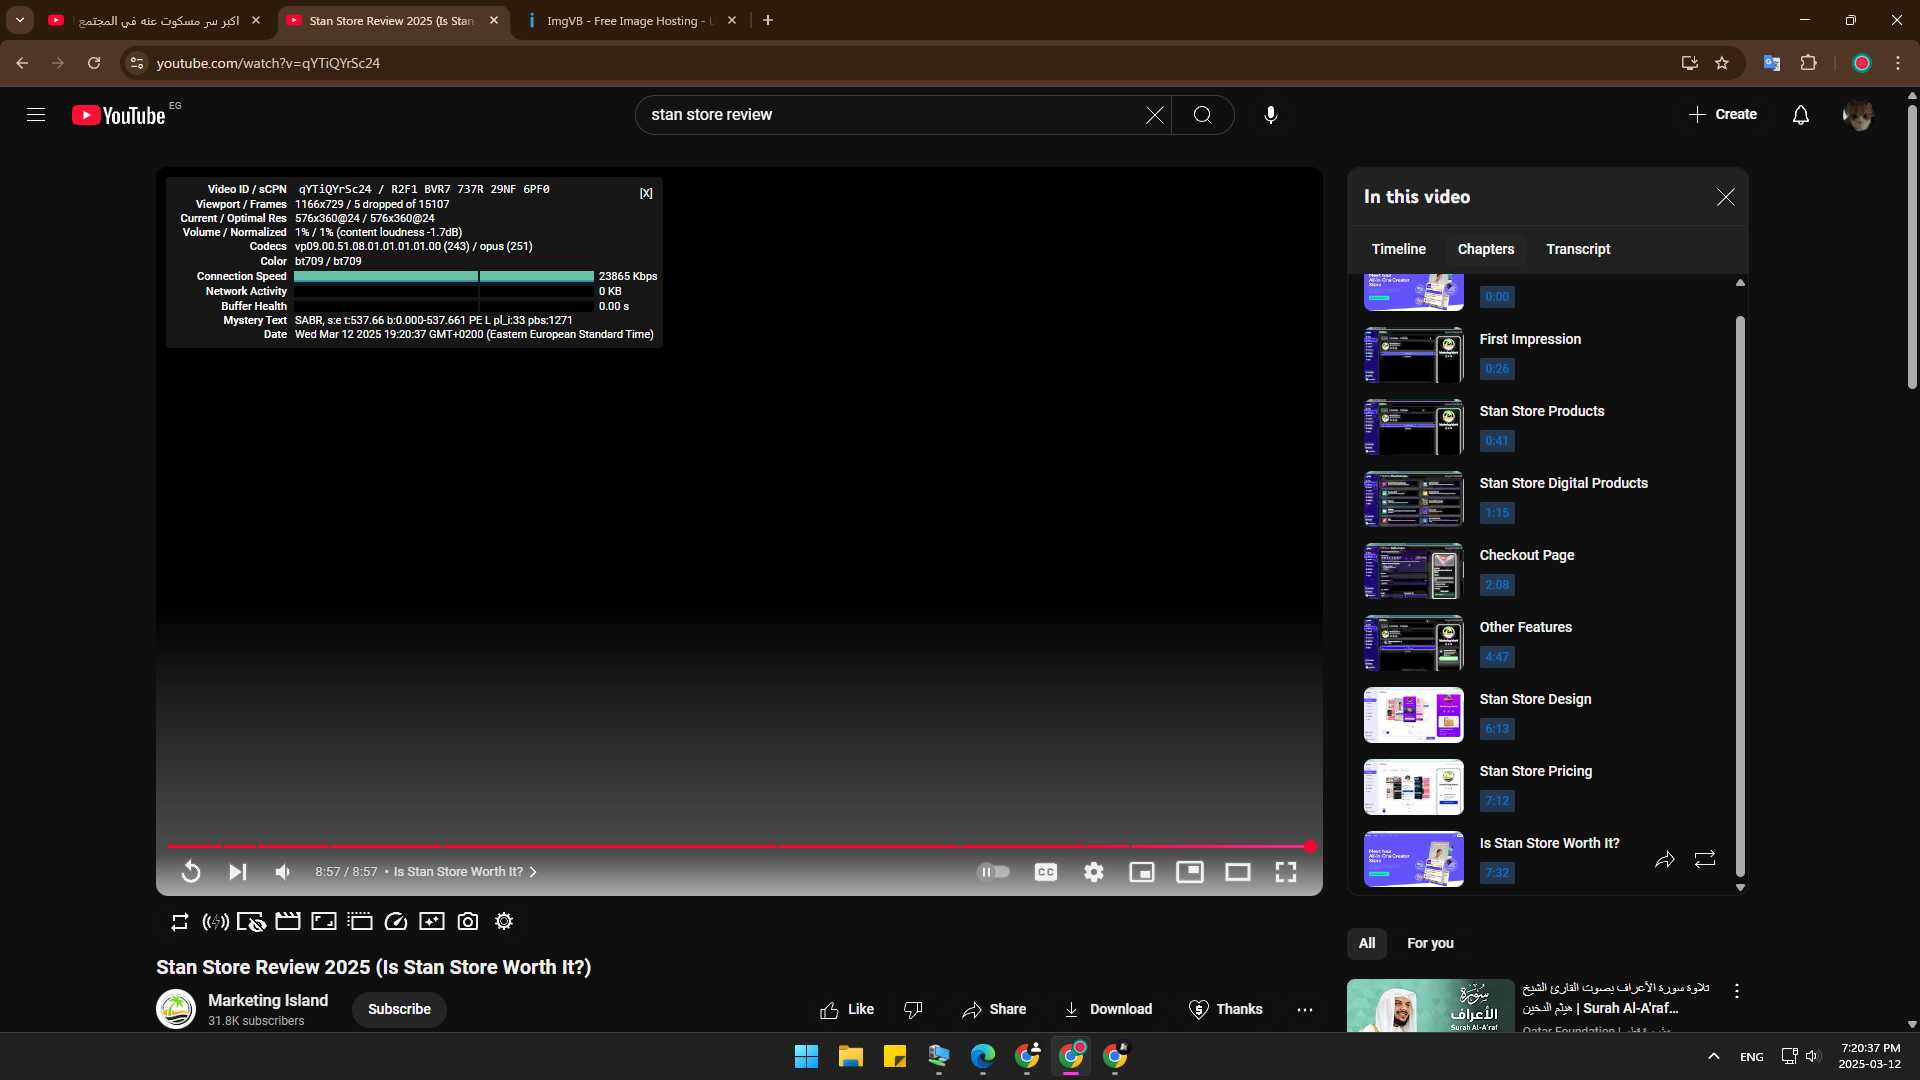Open player settings gear

coord(1094,872)
